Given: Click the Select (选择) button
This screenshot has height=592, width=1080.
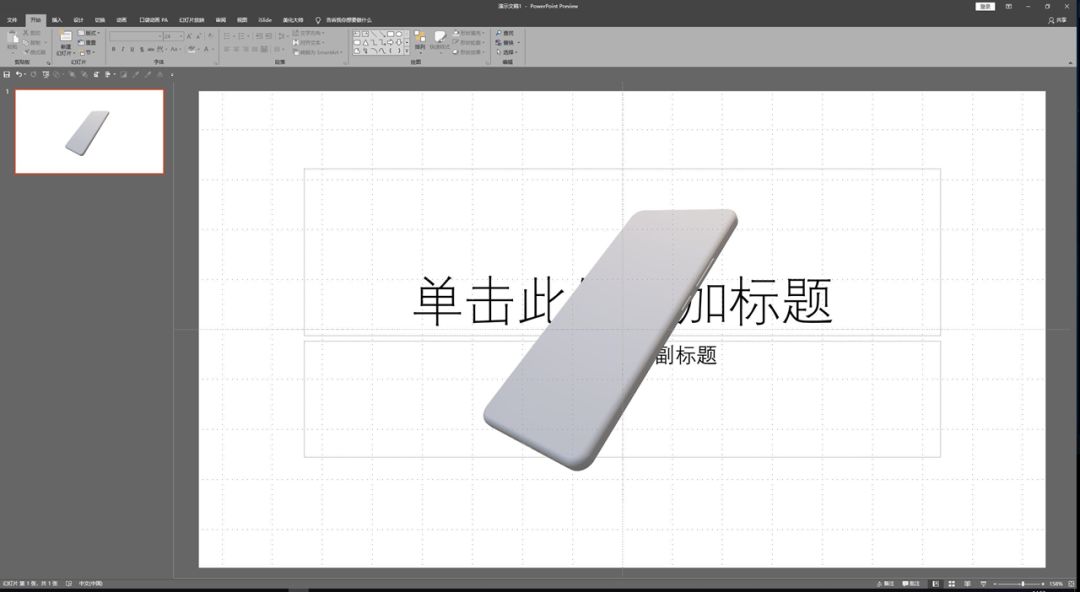Looking at the screenshot, I should (x=506, y=52).
